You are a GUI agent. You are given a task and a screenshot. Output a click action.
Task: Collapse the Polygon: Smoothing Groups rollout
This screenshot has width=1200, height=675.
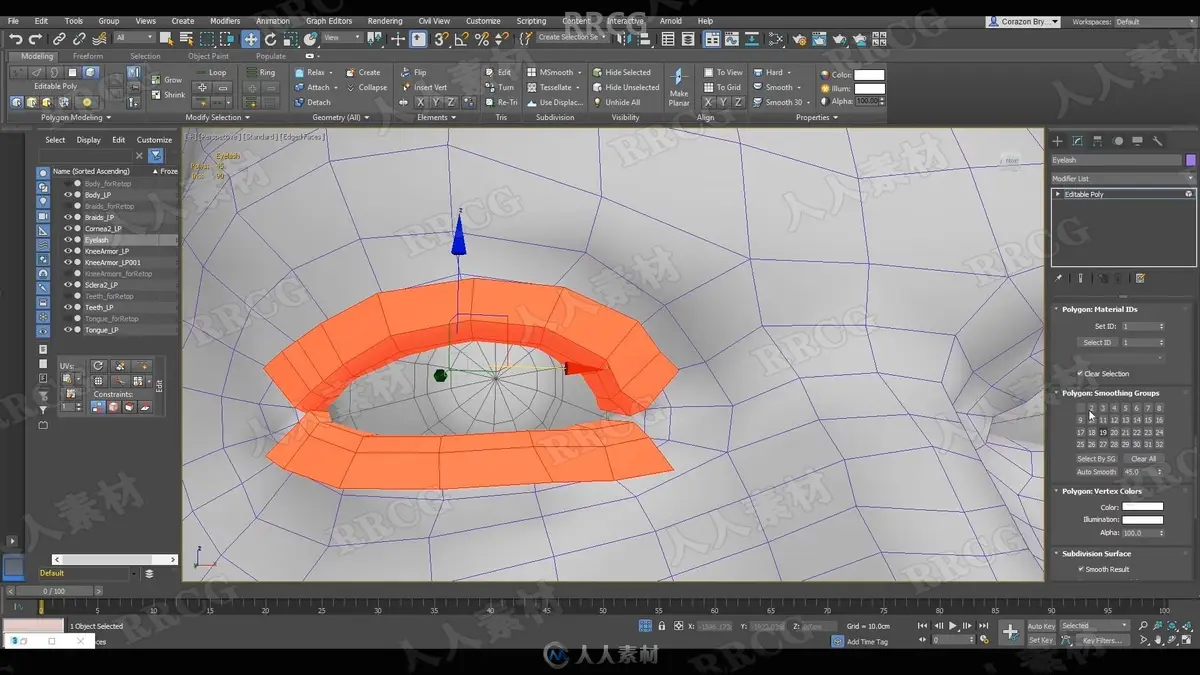tap(1110, 393)
